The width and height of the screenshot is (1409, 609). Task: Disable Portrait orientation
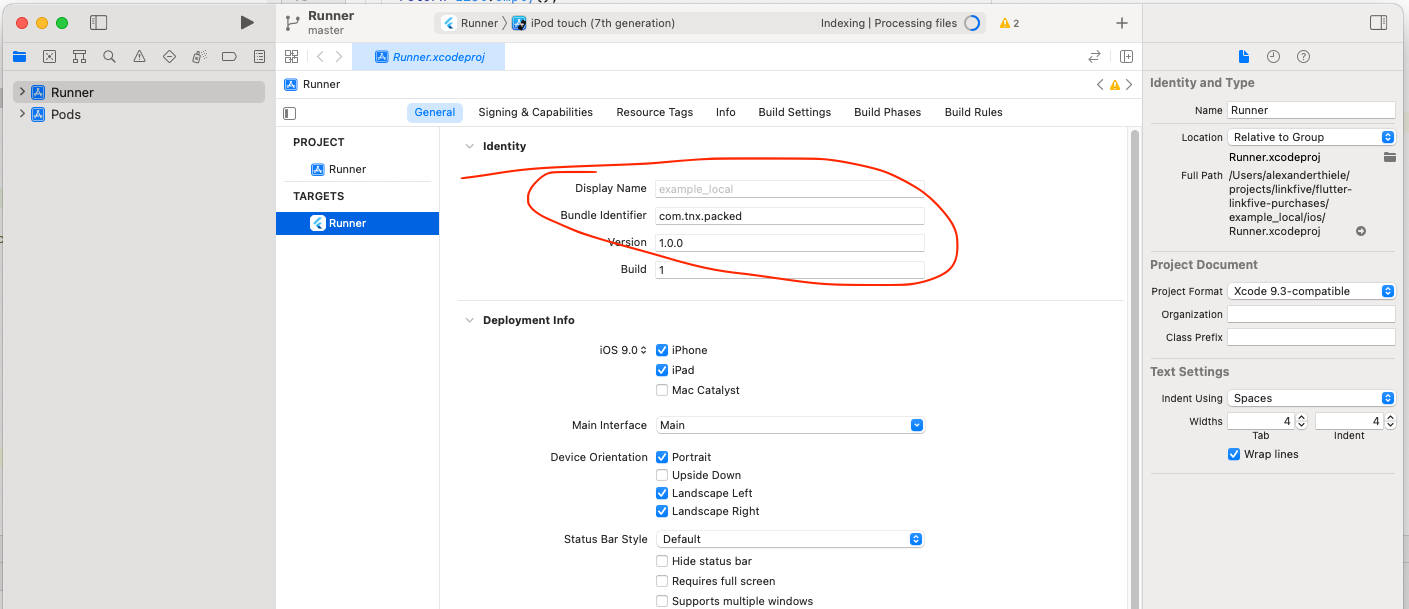click(x=662, y=457)
